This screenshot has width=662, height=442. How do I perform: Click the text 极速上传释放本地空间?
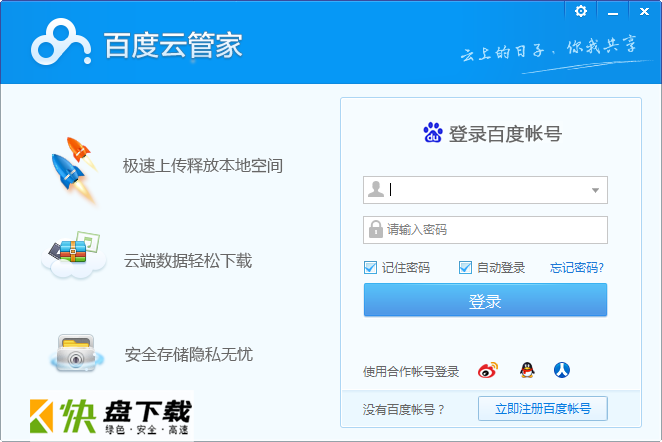203,166
